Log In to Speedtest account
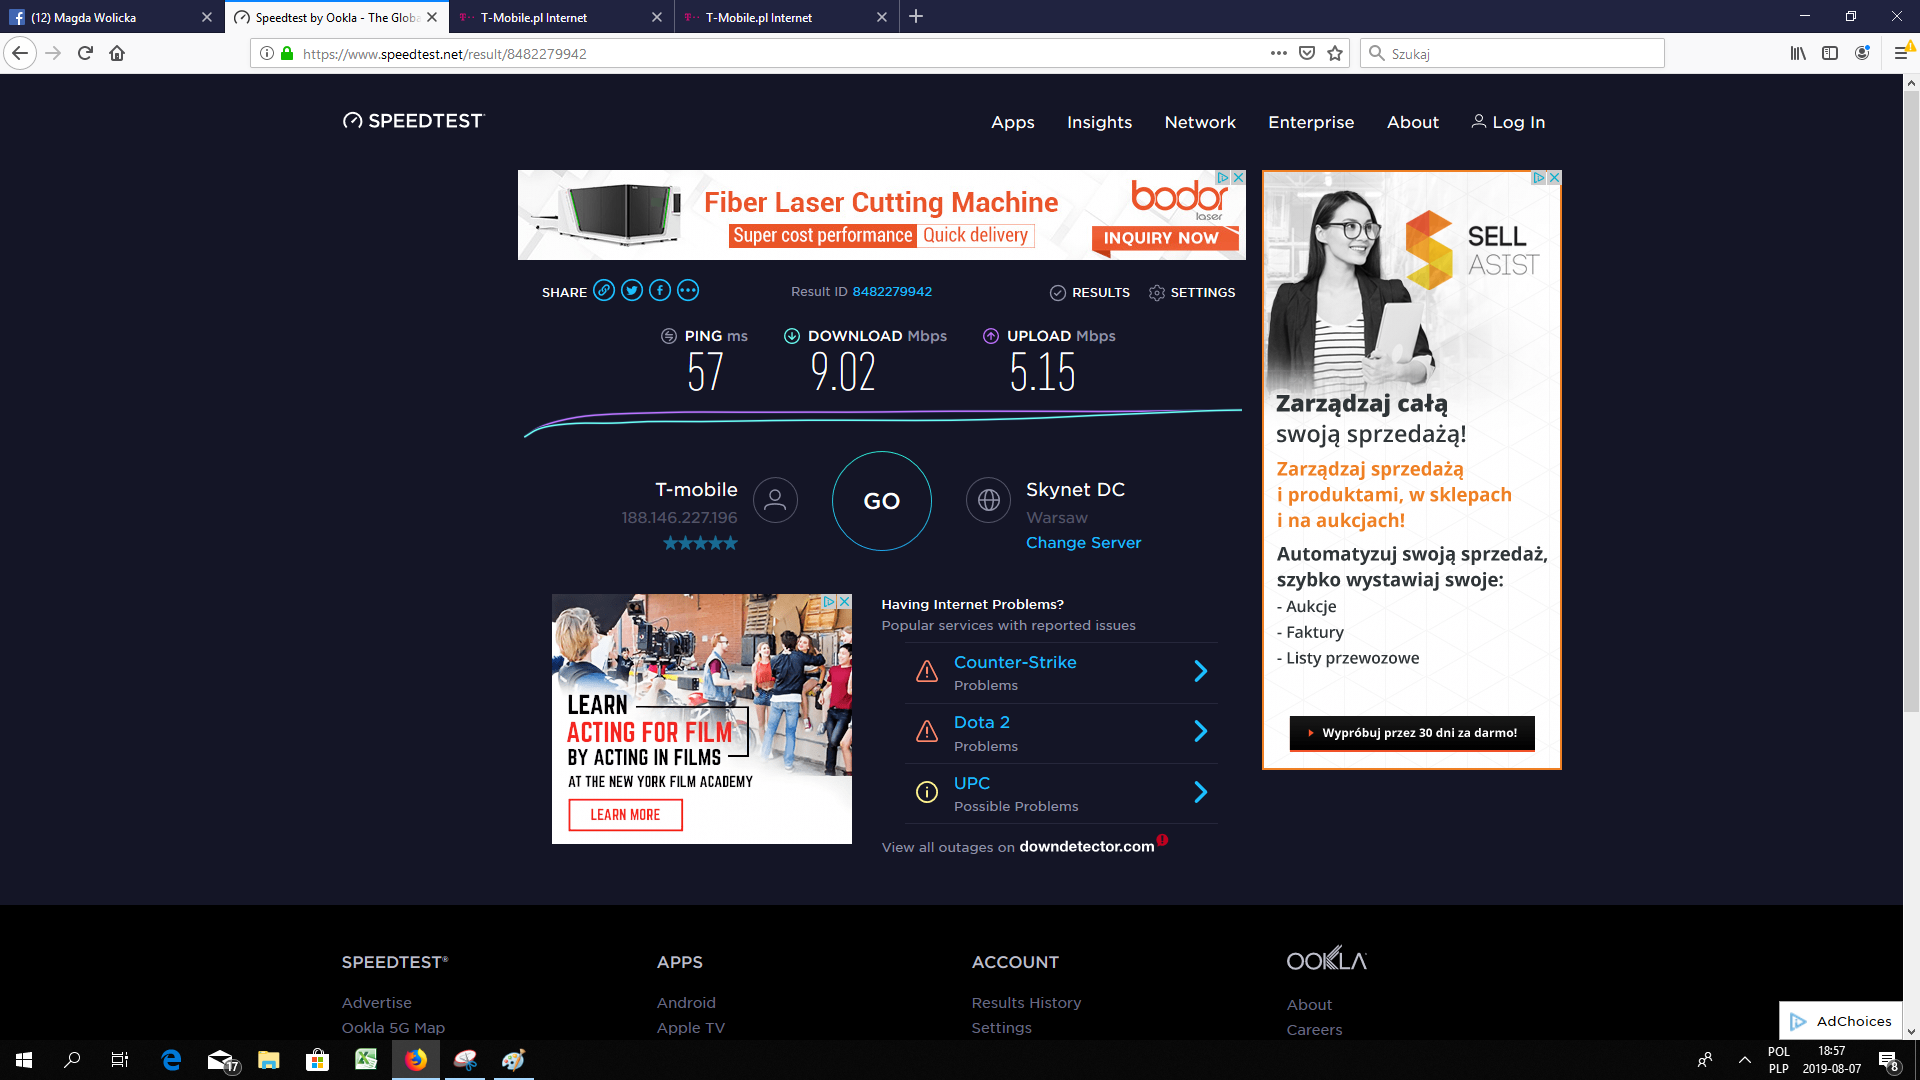Screen dimensions: 1920x1080 (x=1508, y=122)
